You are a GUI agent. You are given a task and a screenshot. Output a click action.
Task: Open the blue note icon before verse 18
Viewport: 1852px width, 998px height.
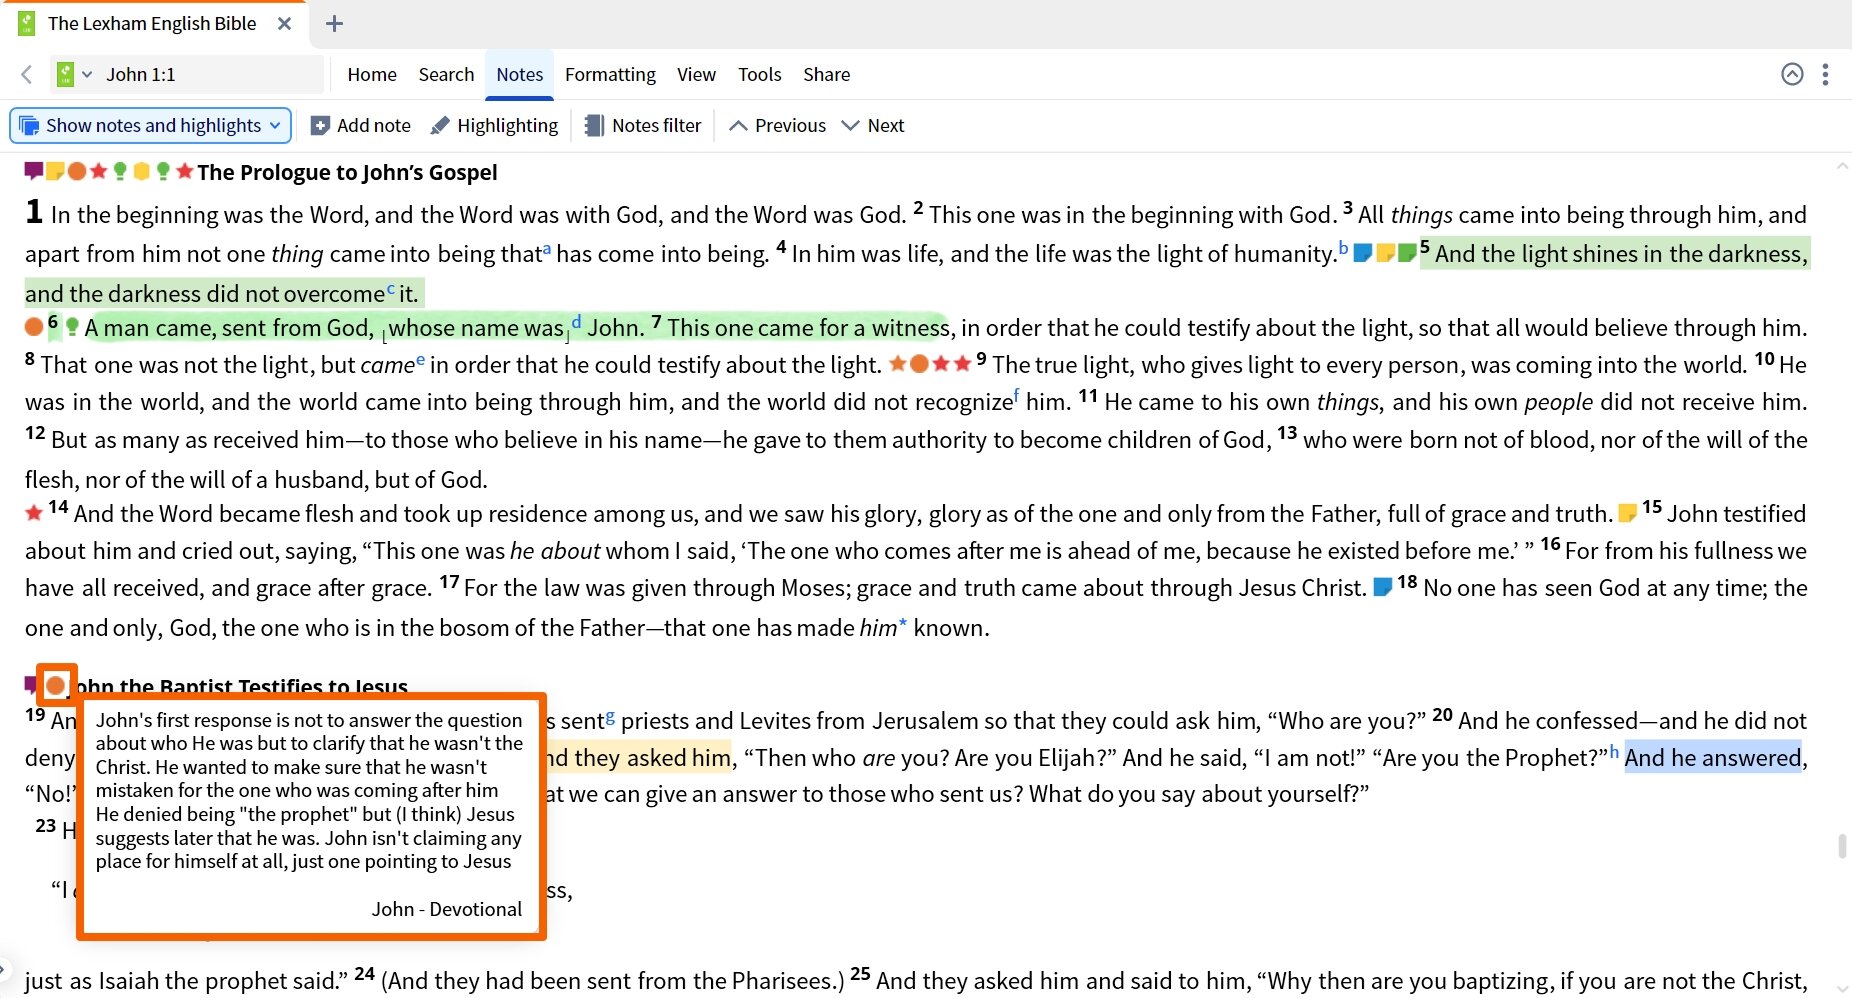[1383, 587]
